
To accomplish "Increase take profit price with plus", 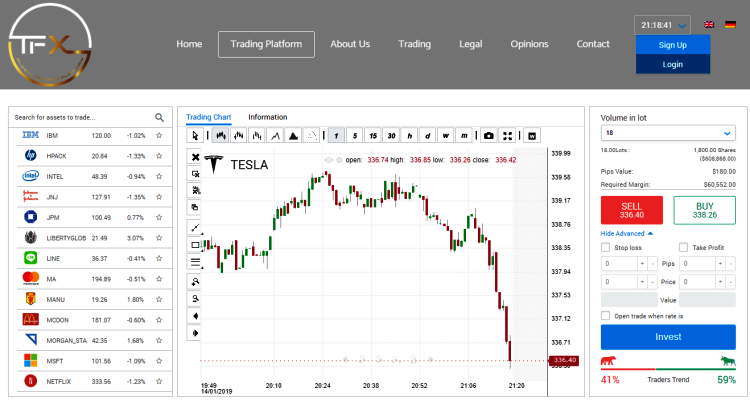I will [720, 282].
